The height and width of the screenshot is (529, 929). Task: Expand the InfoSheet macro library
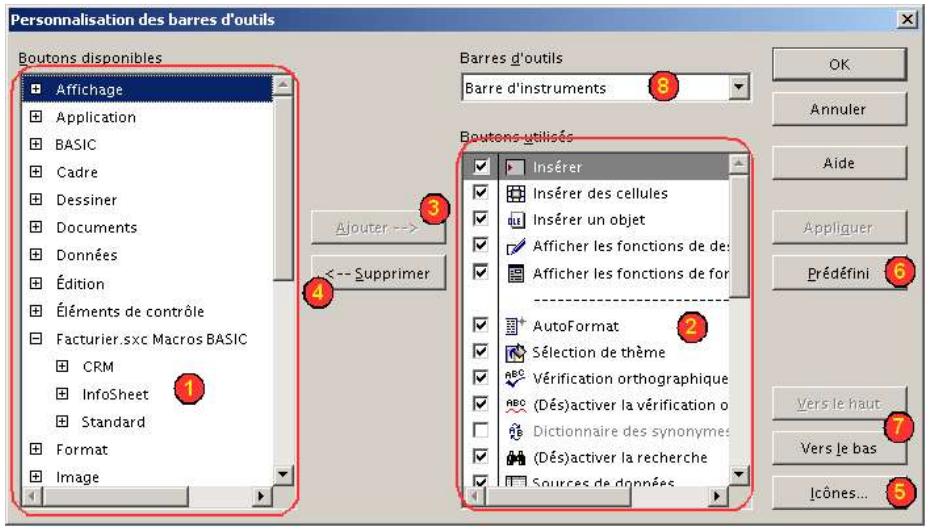(x=62, y=393)
